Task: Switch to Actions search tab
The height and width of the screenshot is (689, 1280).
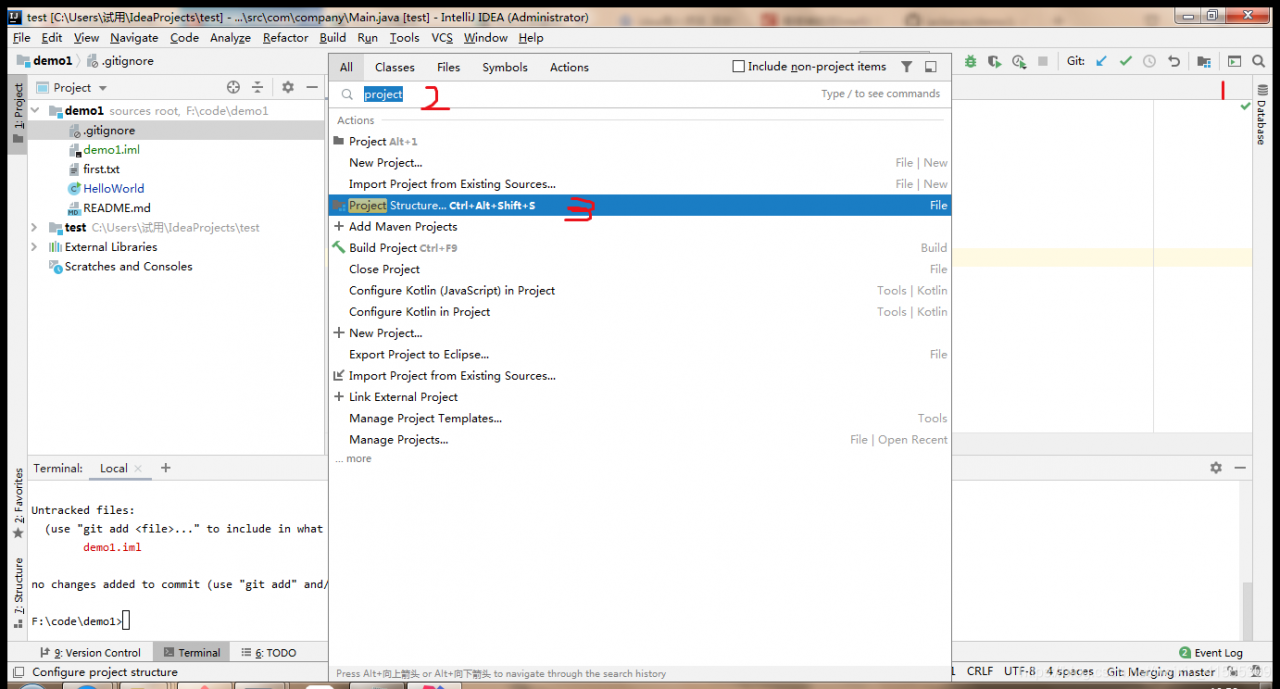Action: [x=569, y=67]
